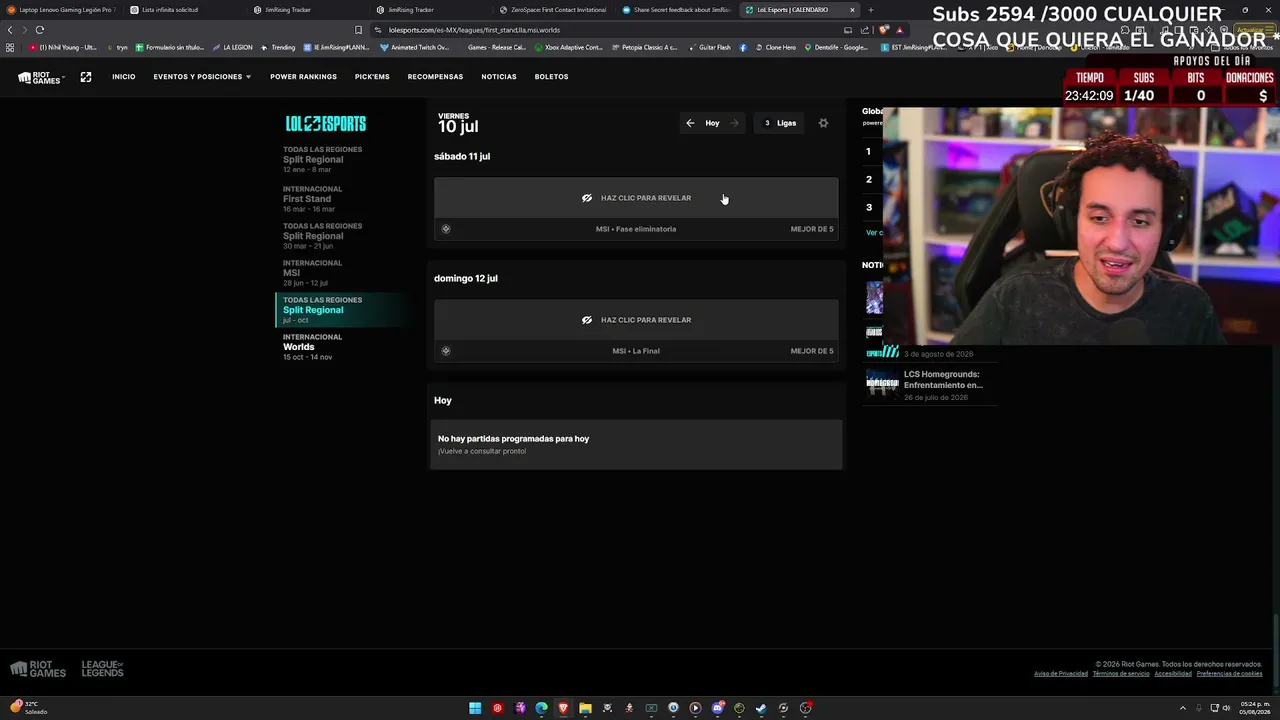Click the LCS Homegrounds news thumbnail
The height and width of the screenshot is (720, 1280).
(882, 384)
